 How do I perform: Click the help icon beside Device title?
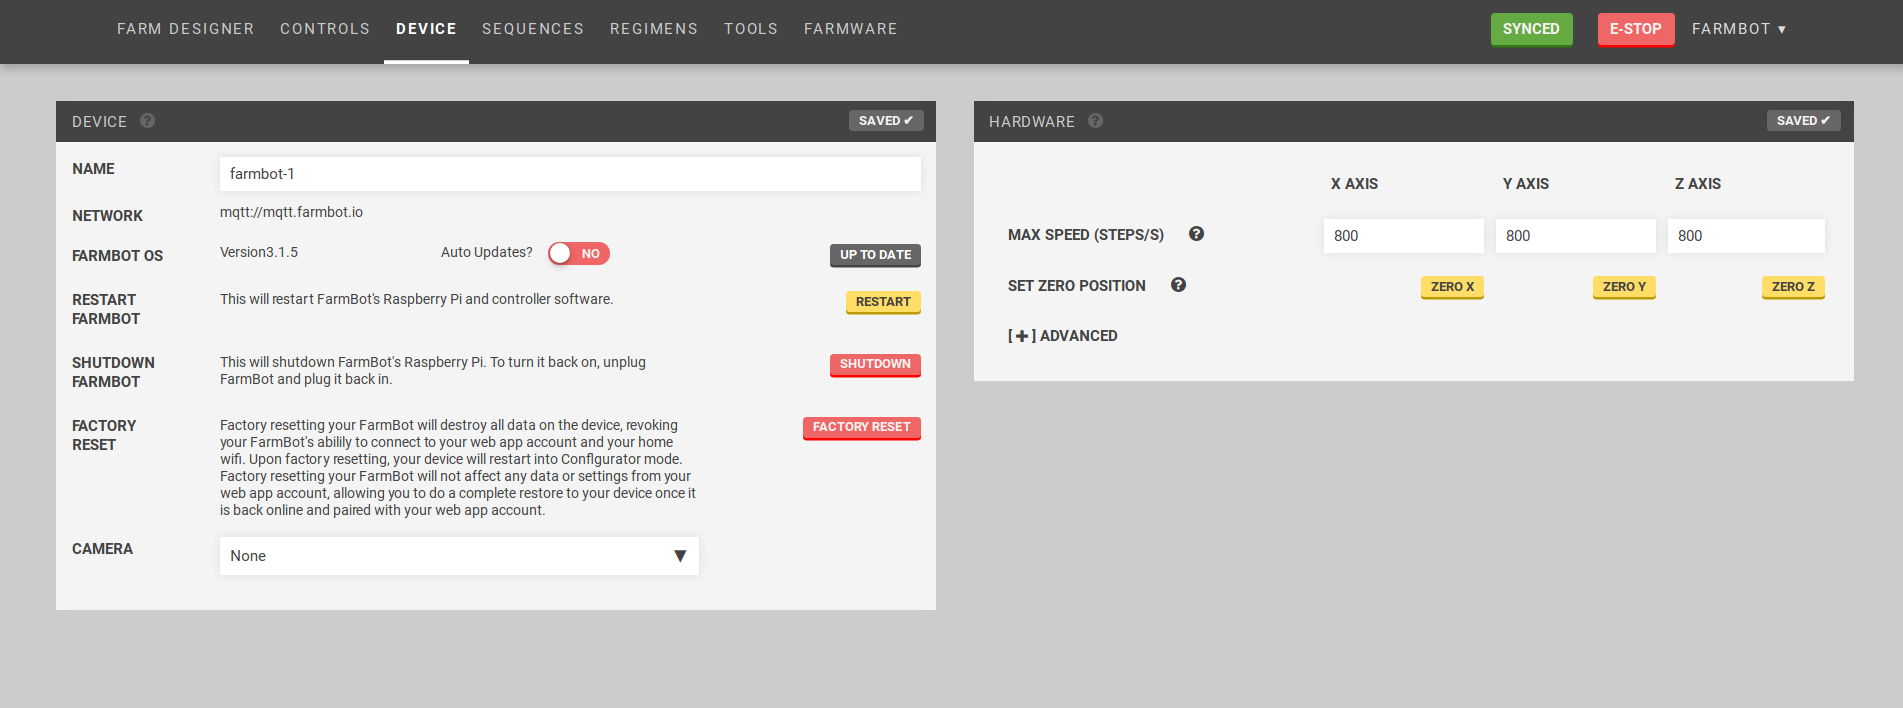(147, 121)
